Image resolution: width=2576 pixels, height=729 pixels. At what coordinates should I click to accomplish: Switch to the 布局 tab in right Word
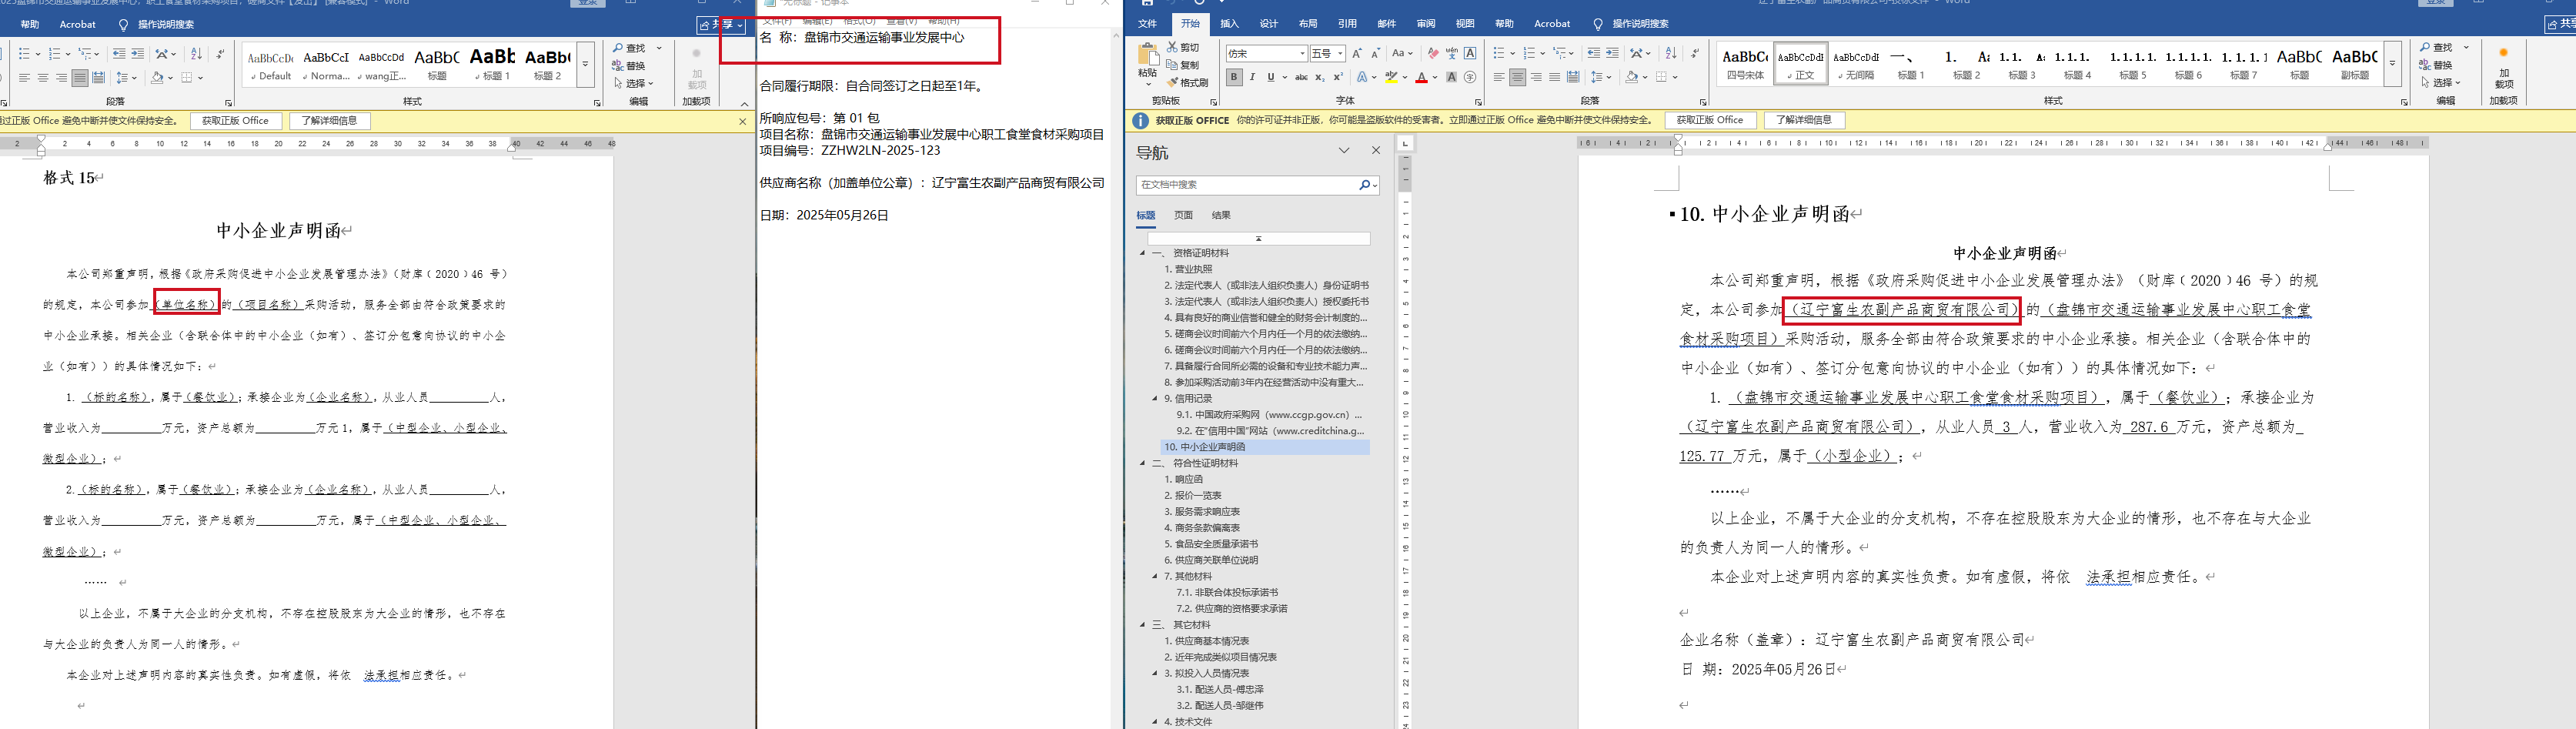pyautogui.click(x=1308, y=24)
